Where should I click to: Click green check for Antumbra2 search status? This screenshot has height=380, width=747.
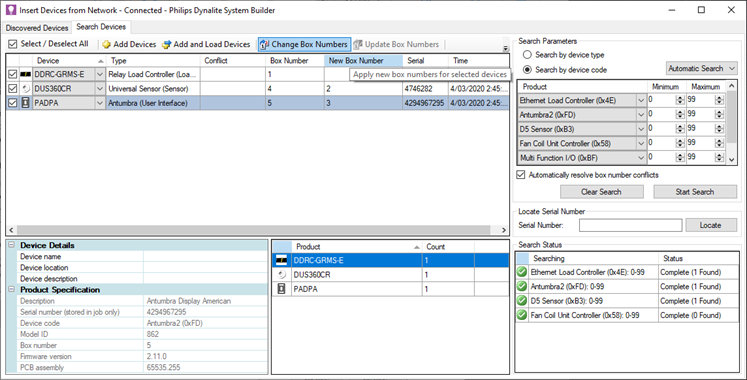pyautogui.click(x=522, y=286)
